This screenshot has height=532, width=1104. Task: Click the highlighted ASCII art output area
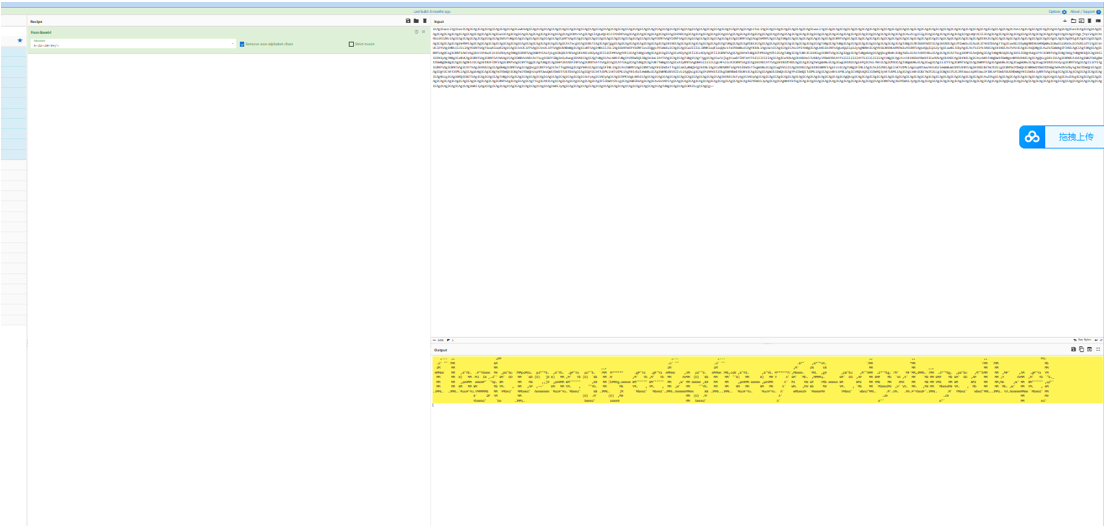click(x=767, y=380)
